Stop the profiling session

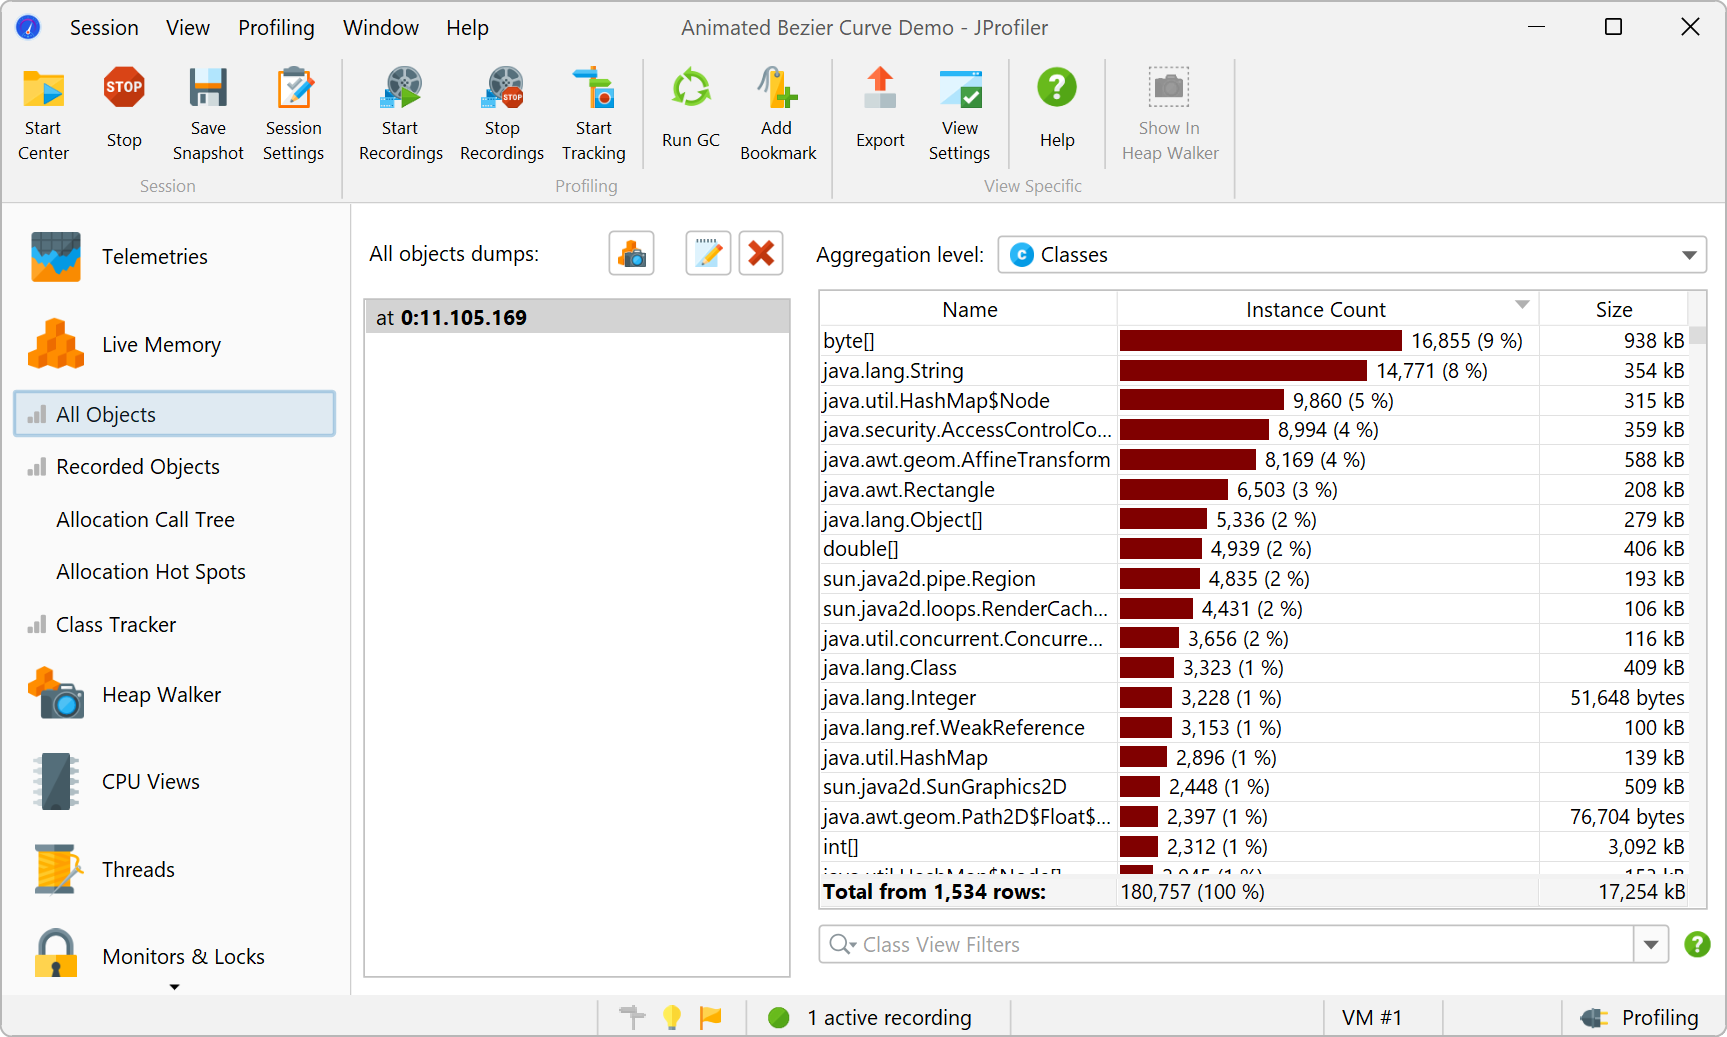click(x=124, y=107)
